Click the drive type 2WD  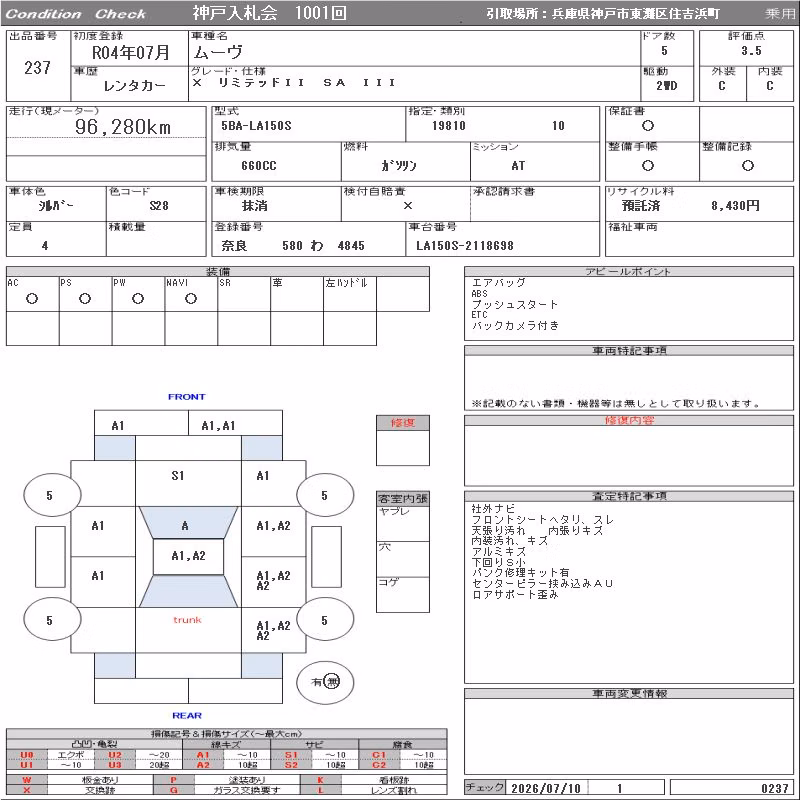666,86
